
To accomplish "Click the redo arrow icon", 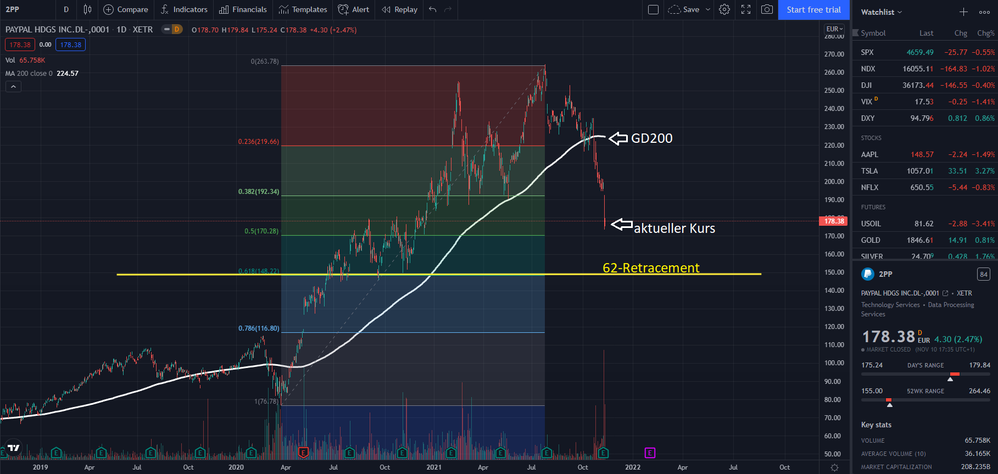I will pos(448,10).
